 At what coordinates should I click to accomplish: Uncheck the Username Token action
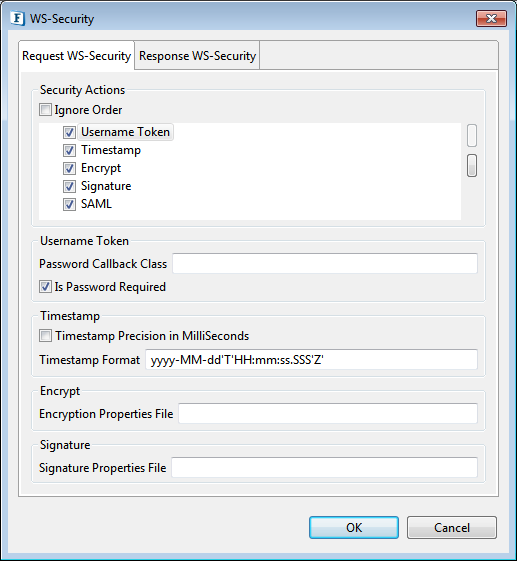69,132
